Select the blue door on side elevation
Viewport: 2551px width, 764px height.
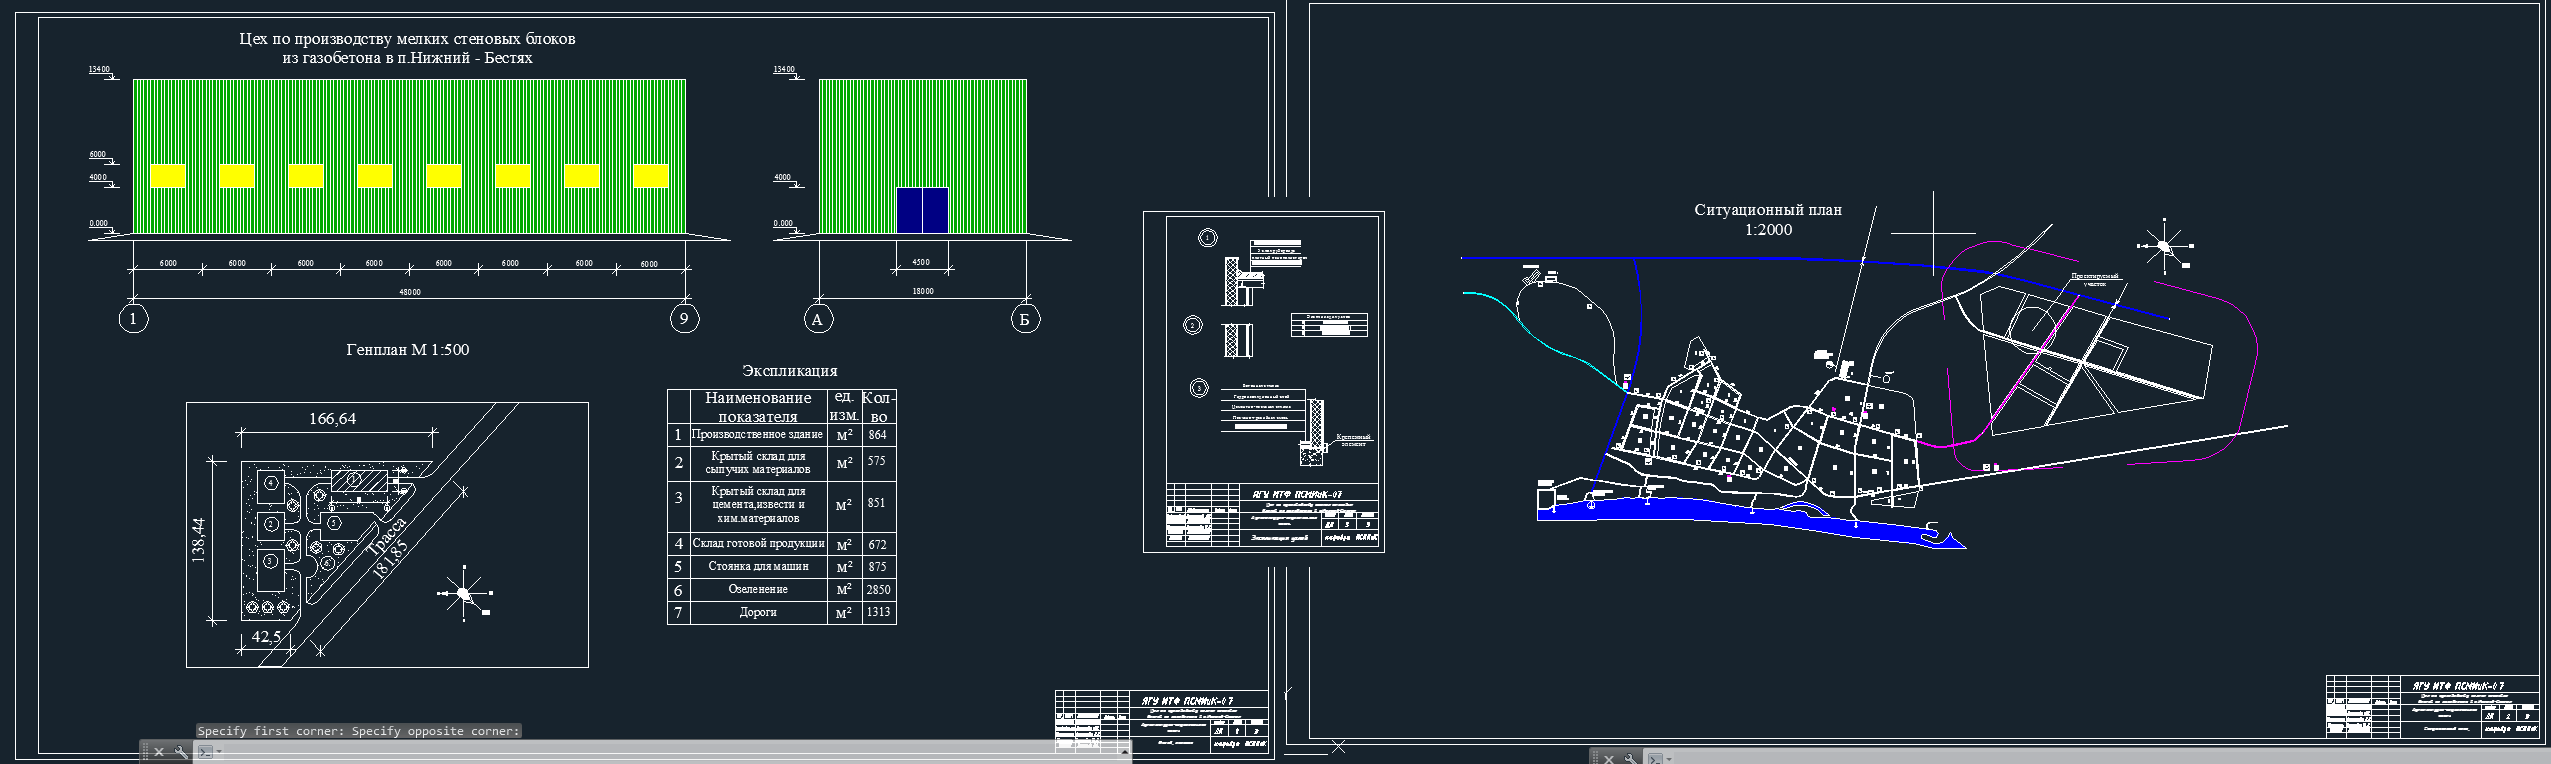pos(922,210)
